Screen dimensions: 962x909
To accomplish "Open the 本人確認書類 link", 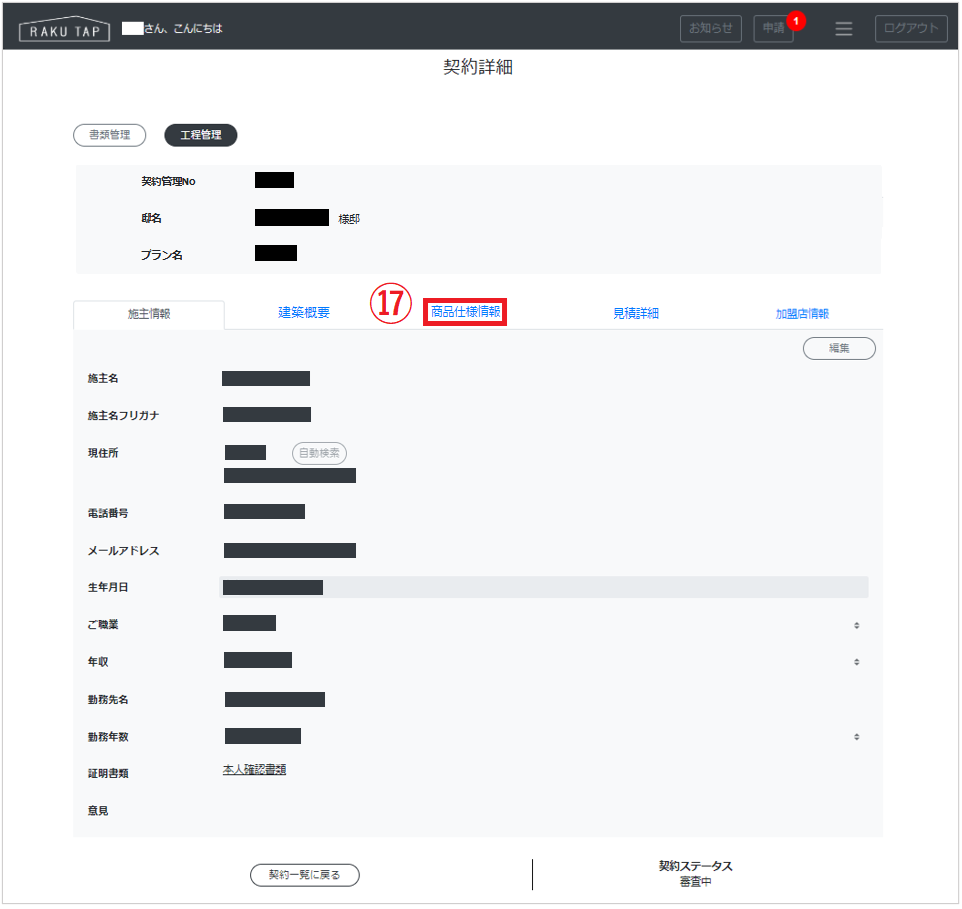I will tap(254, 770).
